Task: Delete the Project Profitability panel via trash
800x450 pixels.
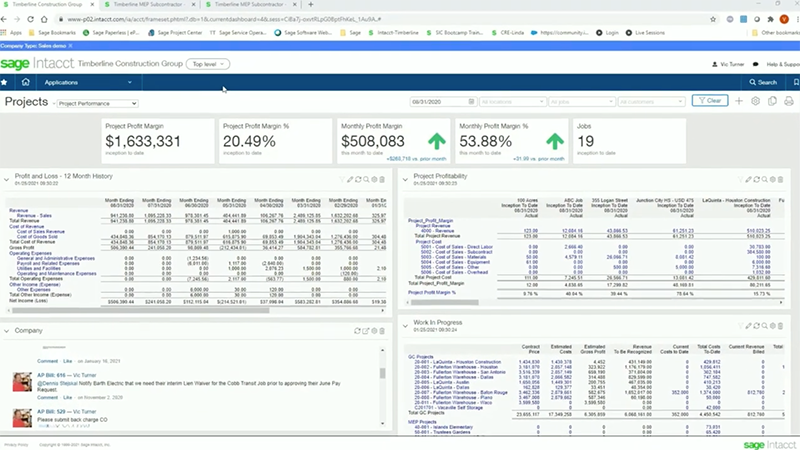Action: coord(780,180)
